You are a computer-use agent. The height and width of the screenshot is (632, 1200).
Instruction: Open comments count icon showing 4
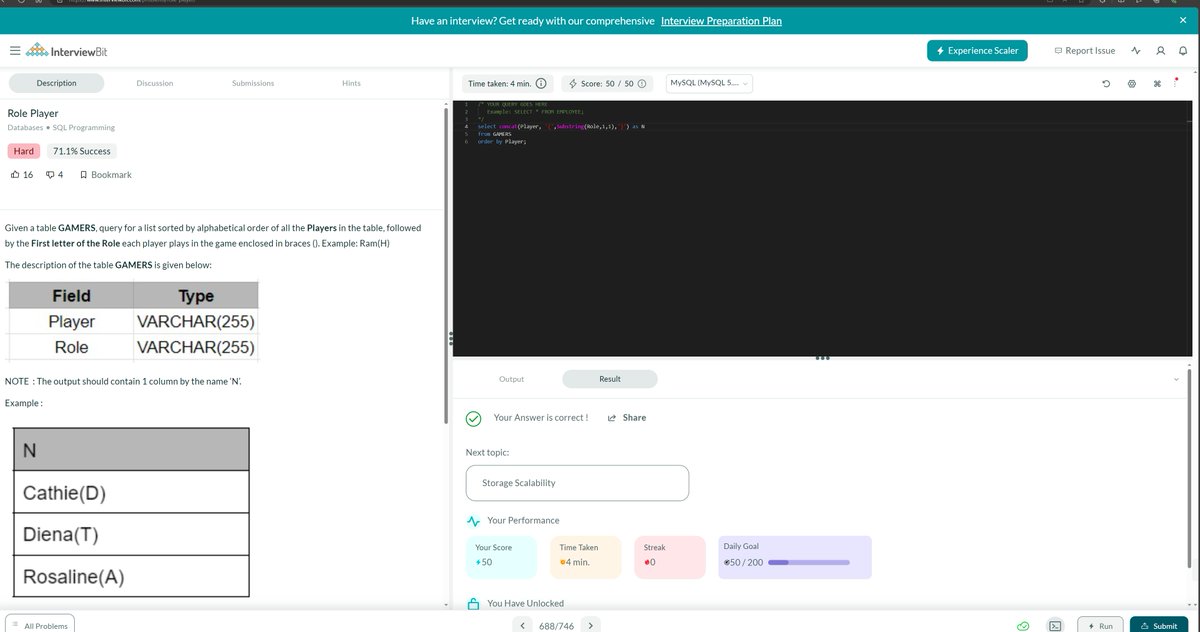[x=50, y=175]
